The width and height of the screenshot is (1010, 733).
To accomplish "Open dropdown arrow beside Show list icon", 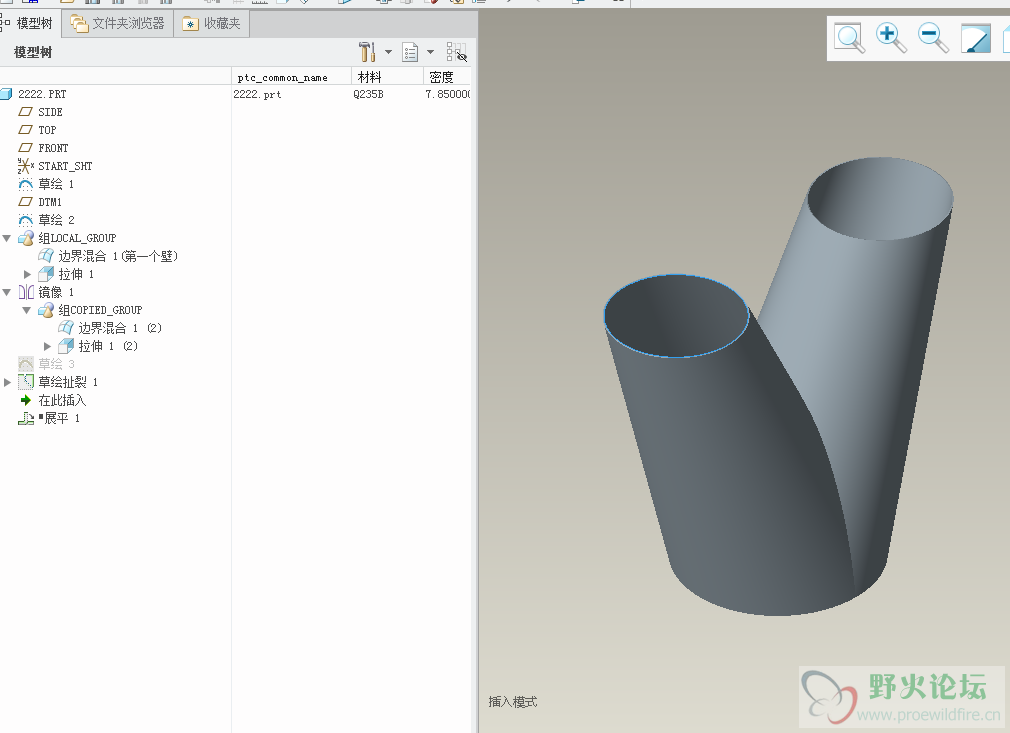I will (430, 52).
